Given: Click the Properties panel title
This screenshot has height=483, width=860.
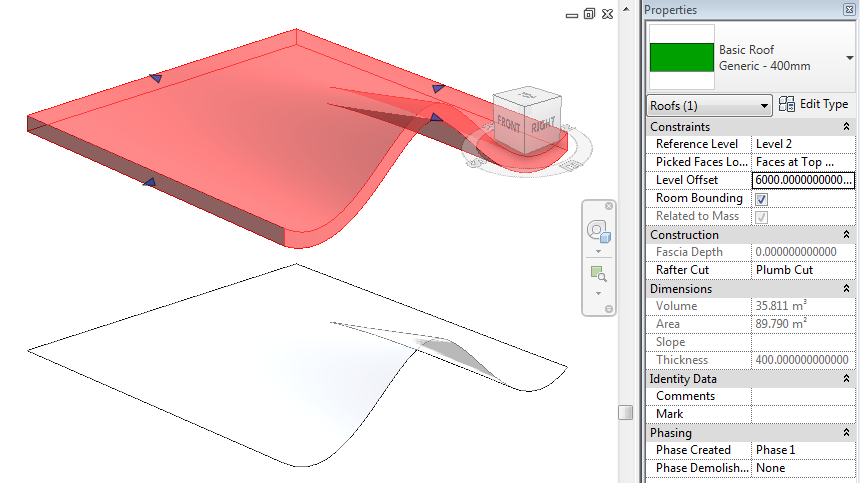Looking at the screenshot, I should 670,10.
